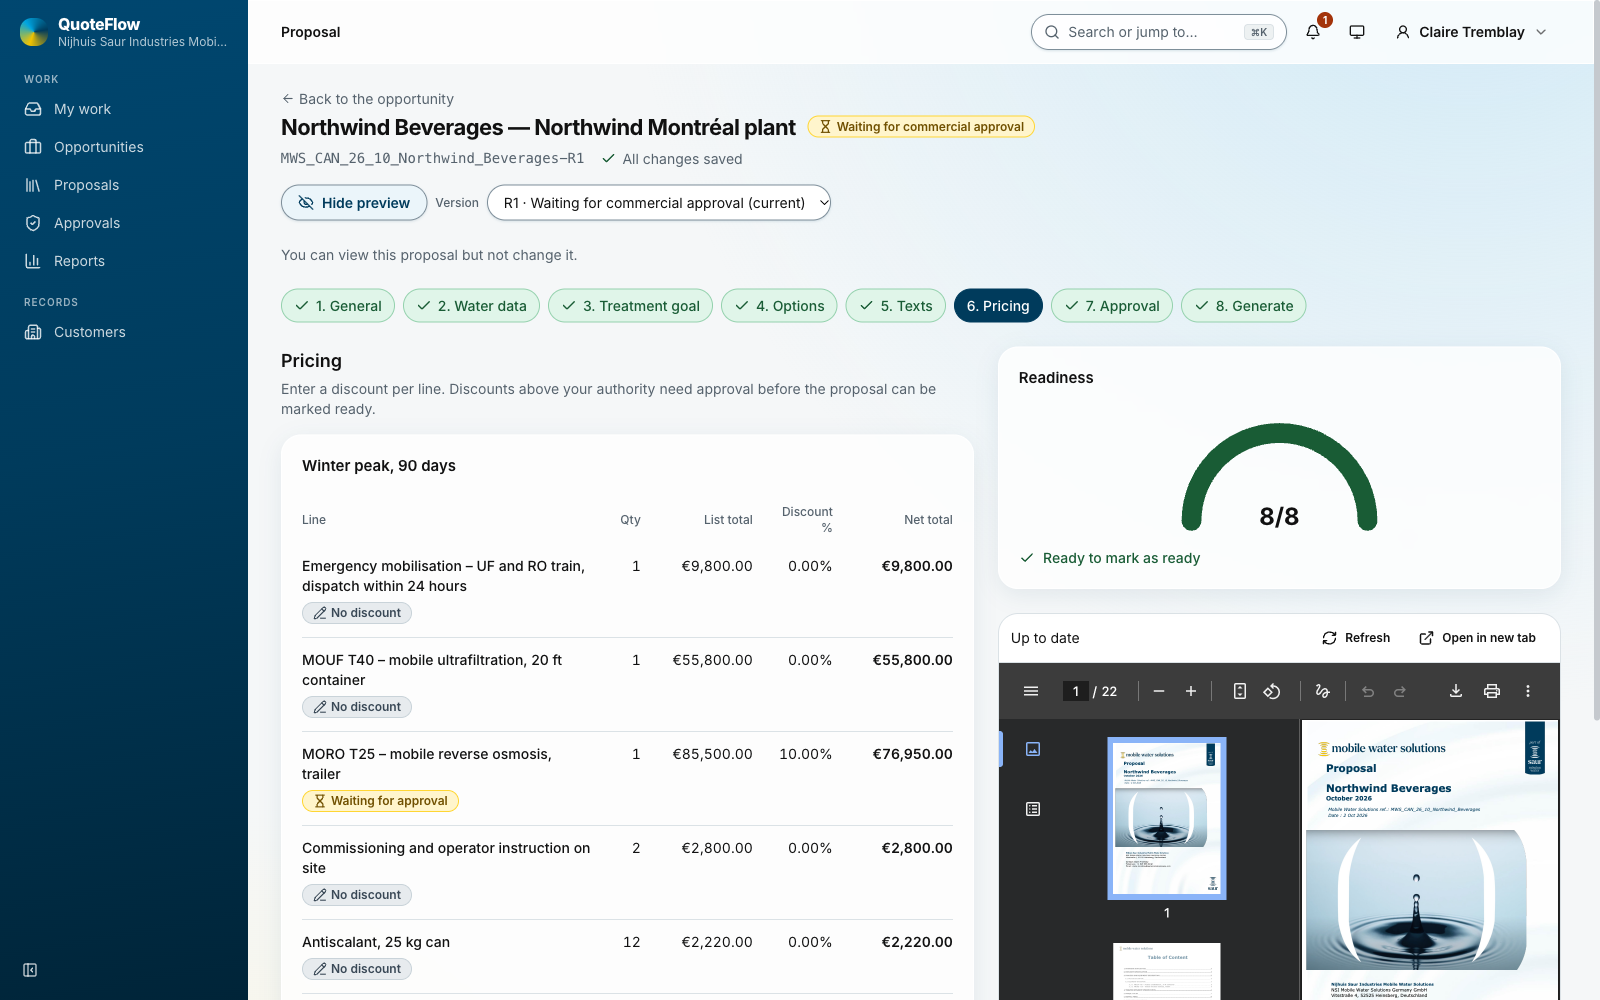The image size is (1600, 1000).
Task: Open the PDF viewer more actions menu
Action: (1528, 691)
